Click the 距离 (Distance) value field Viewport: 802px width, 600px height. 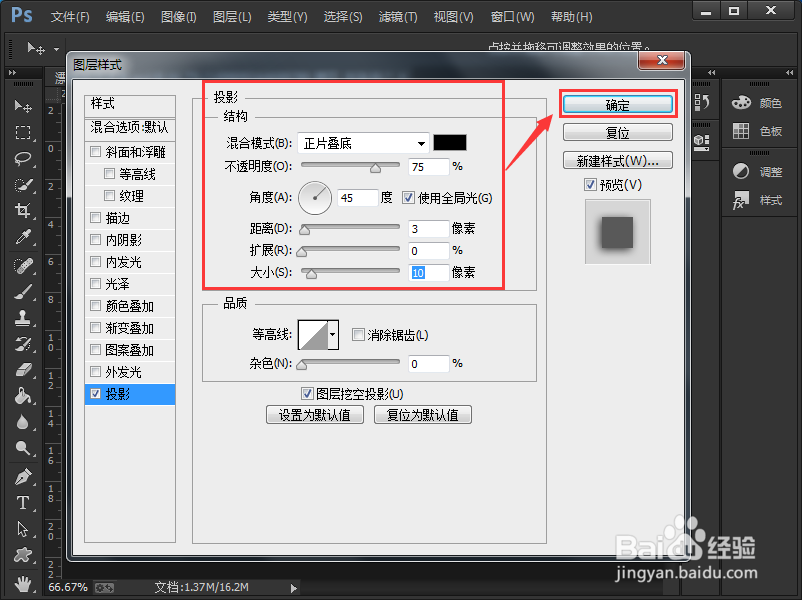[x=428, y=229]
